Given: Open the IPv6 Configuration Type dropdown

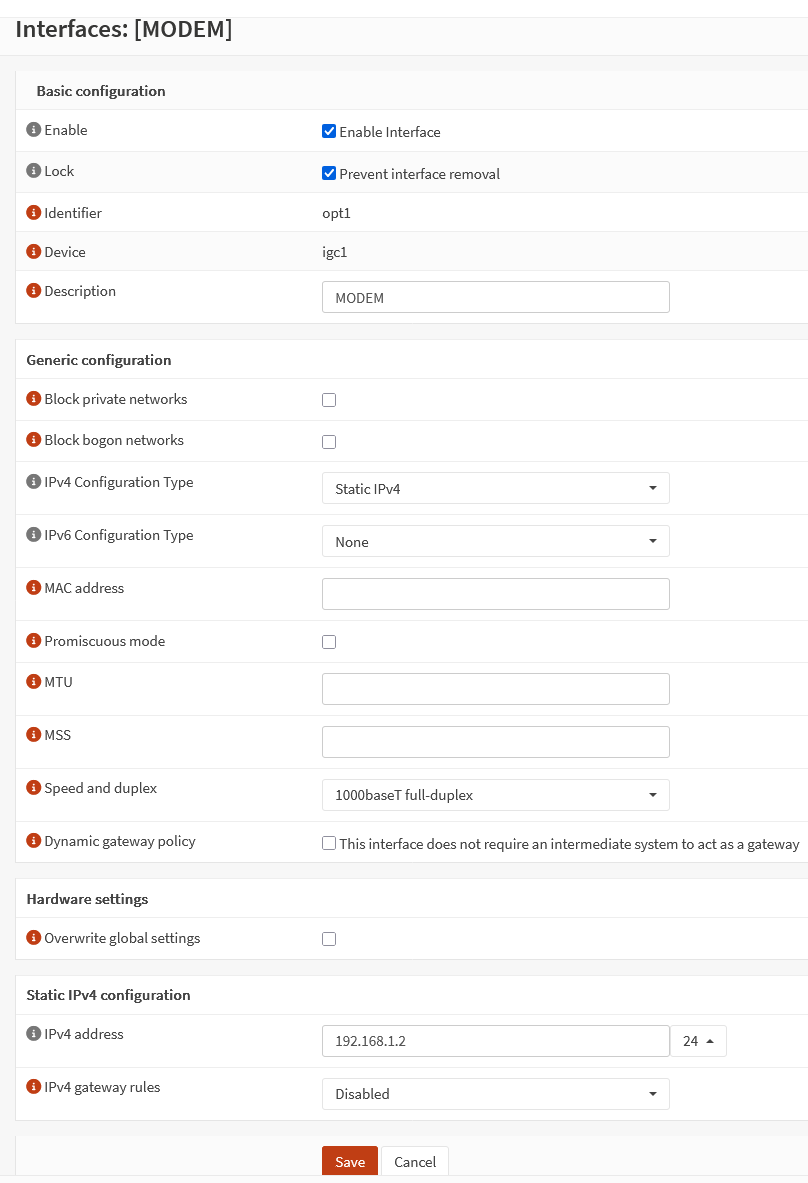Looking at the screenshot, I should (495, 542).
